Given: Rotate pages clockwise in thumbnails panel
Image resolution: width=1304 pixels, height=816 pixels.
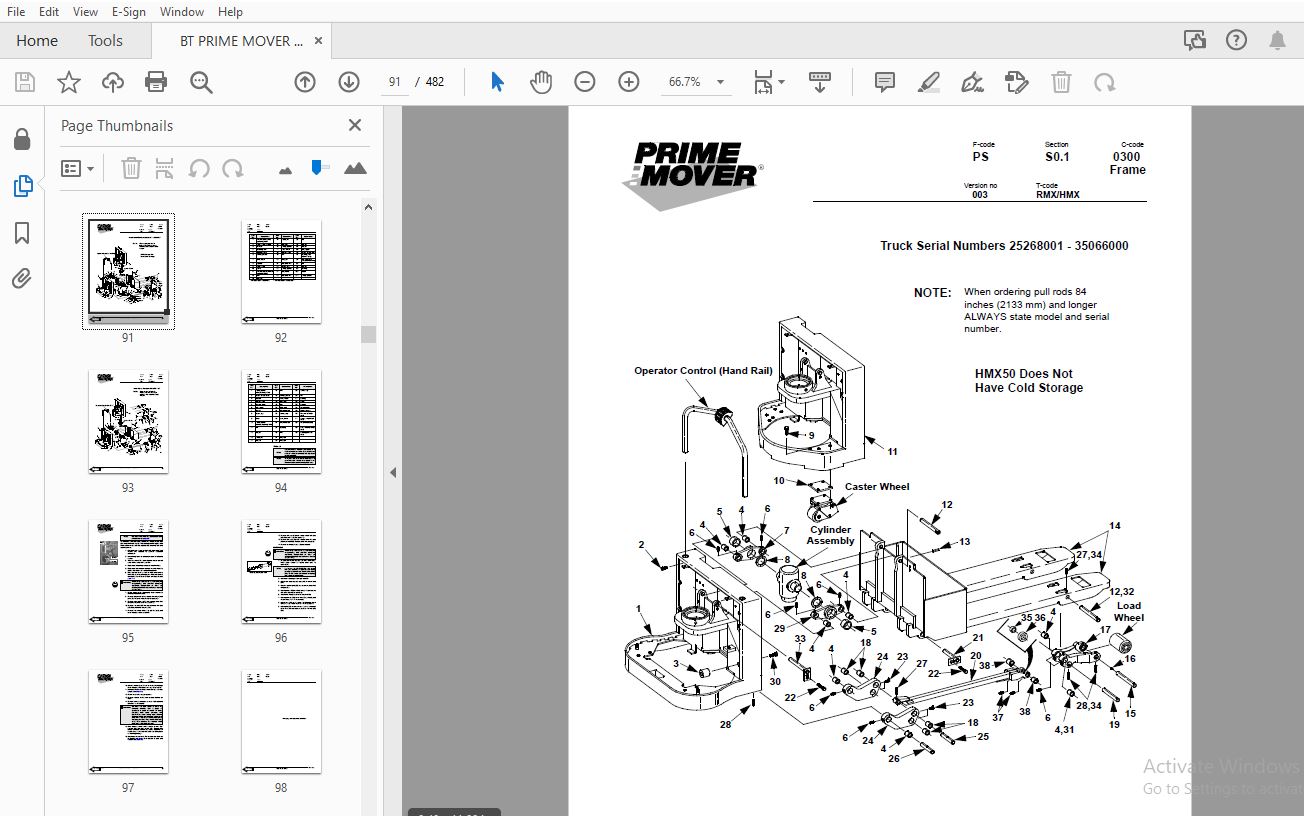Looking at the screenshot, I should pos(233,168).
